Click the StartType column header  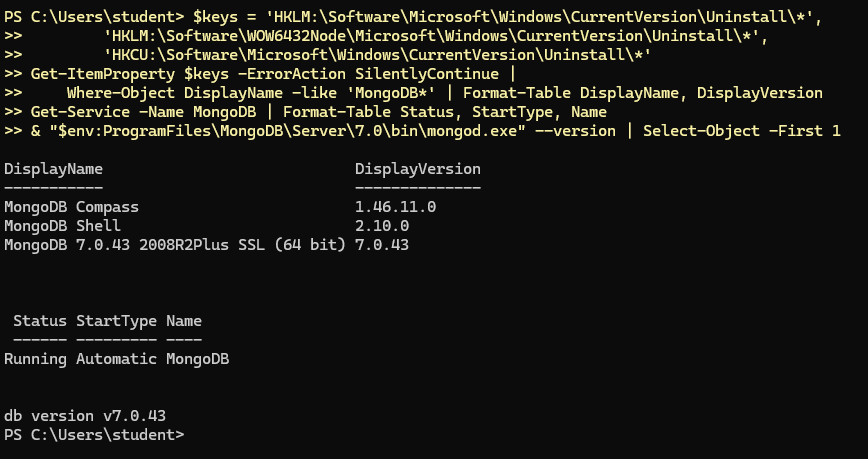pos(116,321)
